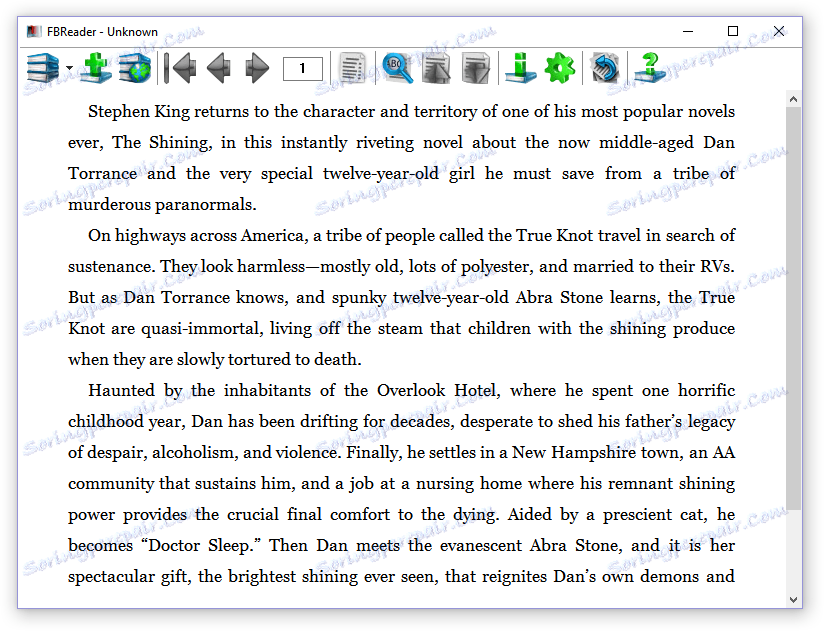This screenshot has height=631, width=824.
Task: Go to the start of the text
Action: coord(180,68)
